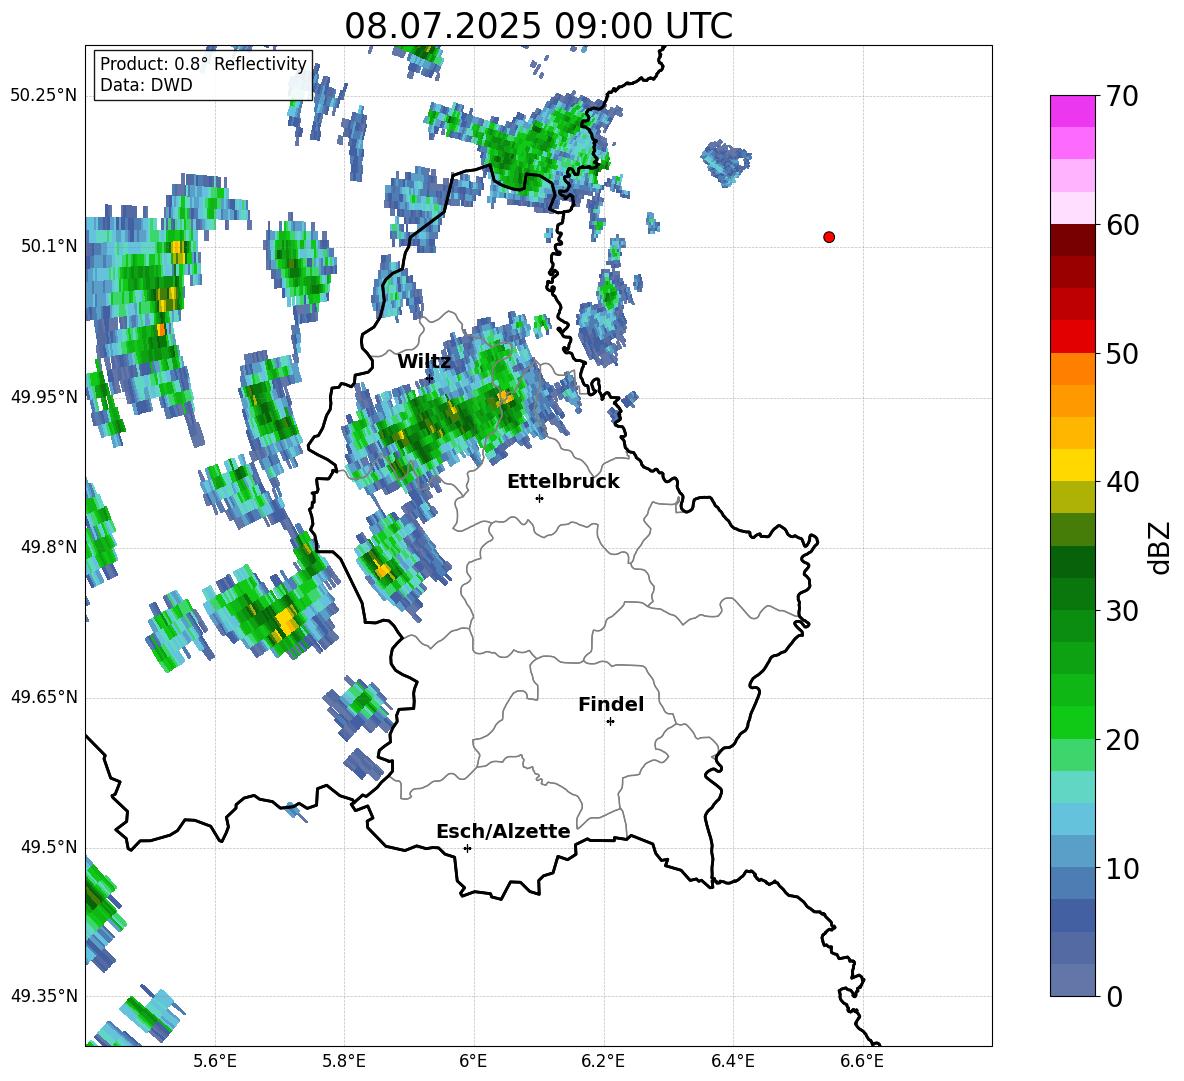Click the 0 tick on the colorbar
The width and height of the screenshot is (1184, 1081).
point(1114,997)
